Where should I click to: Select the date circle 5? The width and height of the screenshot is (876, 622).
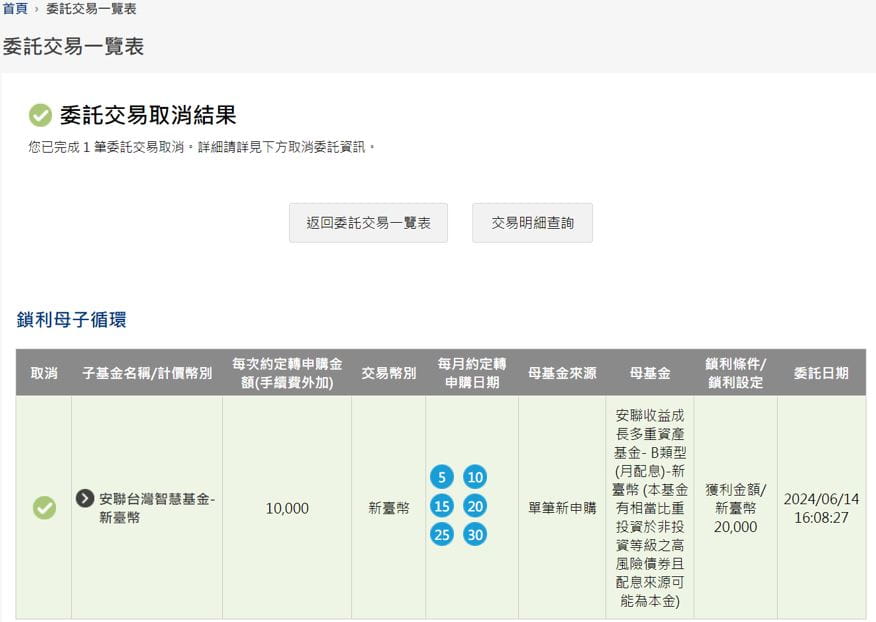point(442,477)
